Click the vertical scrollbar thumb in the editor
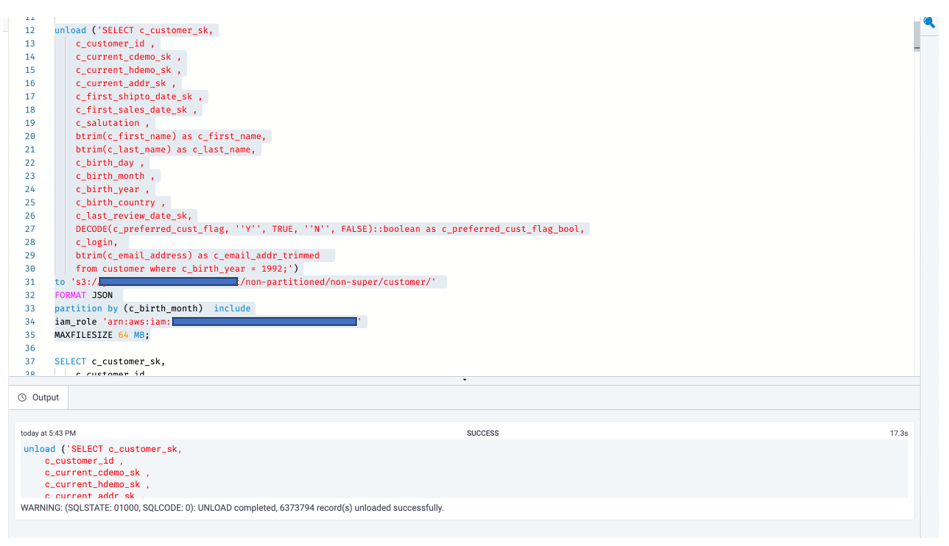This screenshot has height=546, width=949. tap(917, 35)
